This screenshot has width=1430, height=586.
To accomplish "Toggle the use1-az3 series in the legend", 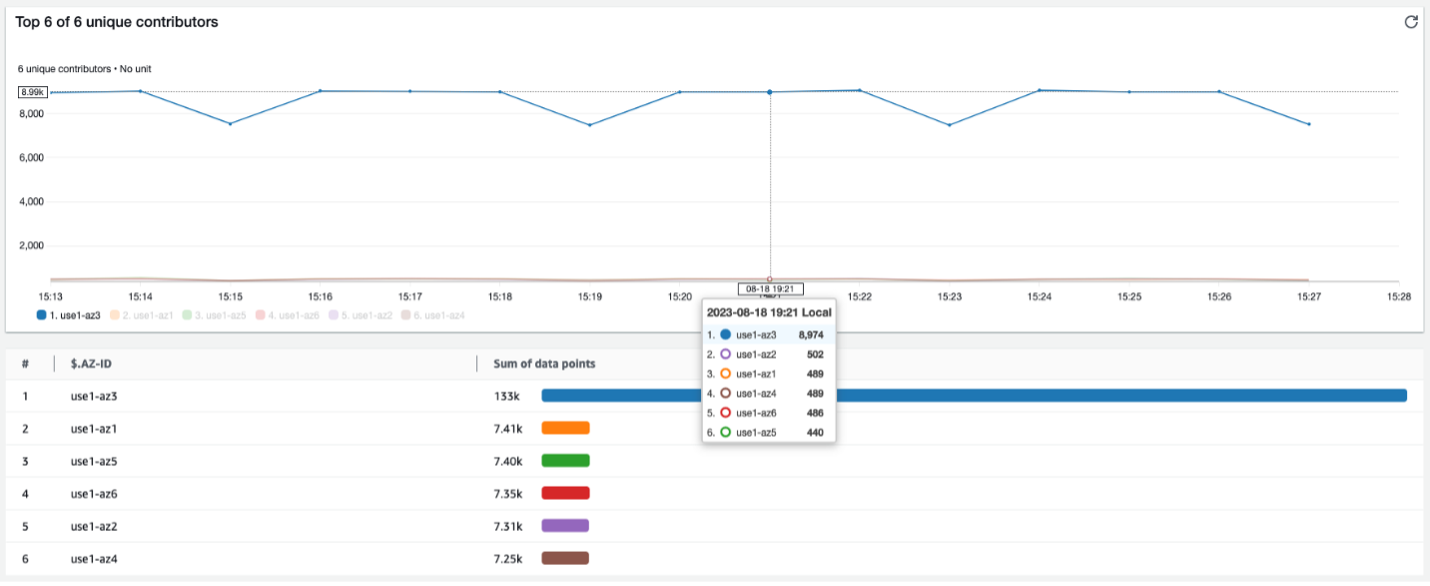I will 69,315.
